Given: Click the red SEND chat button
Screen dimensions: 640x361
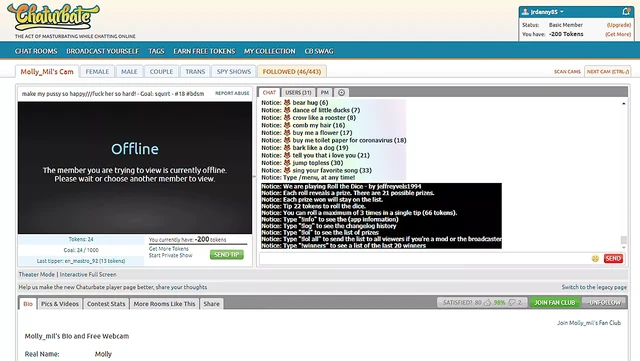Looking at the screenshot, I should [613, 258].
